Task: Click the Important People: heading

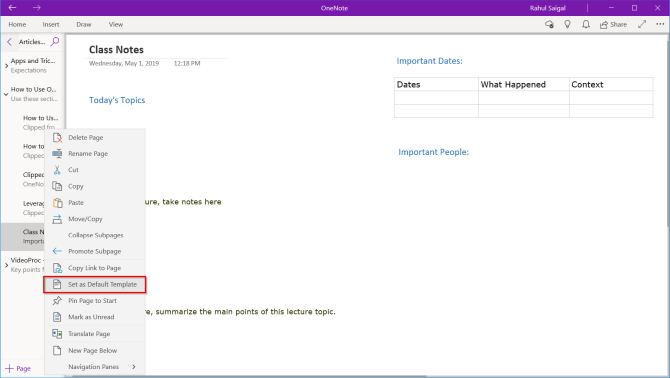Action: point(433,152)
